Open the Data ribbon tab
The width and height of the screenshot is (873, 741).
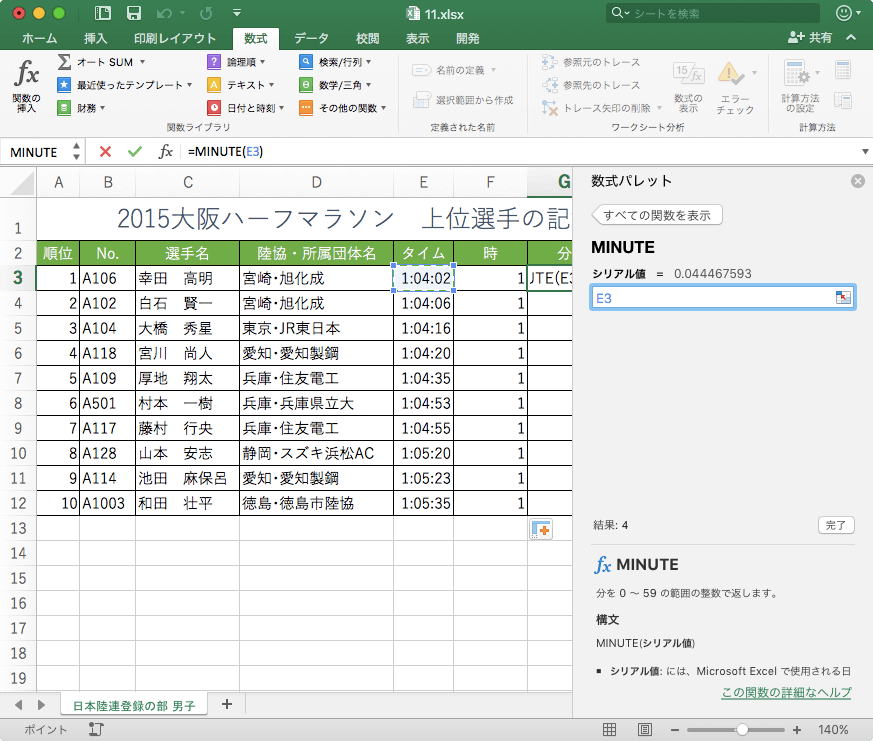tap(312, 38)
